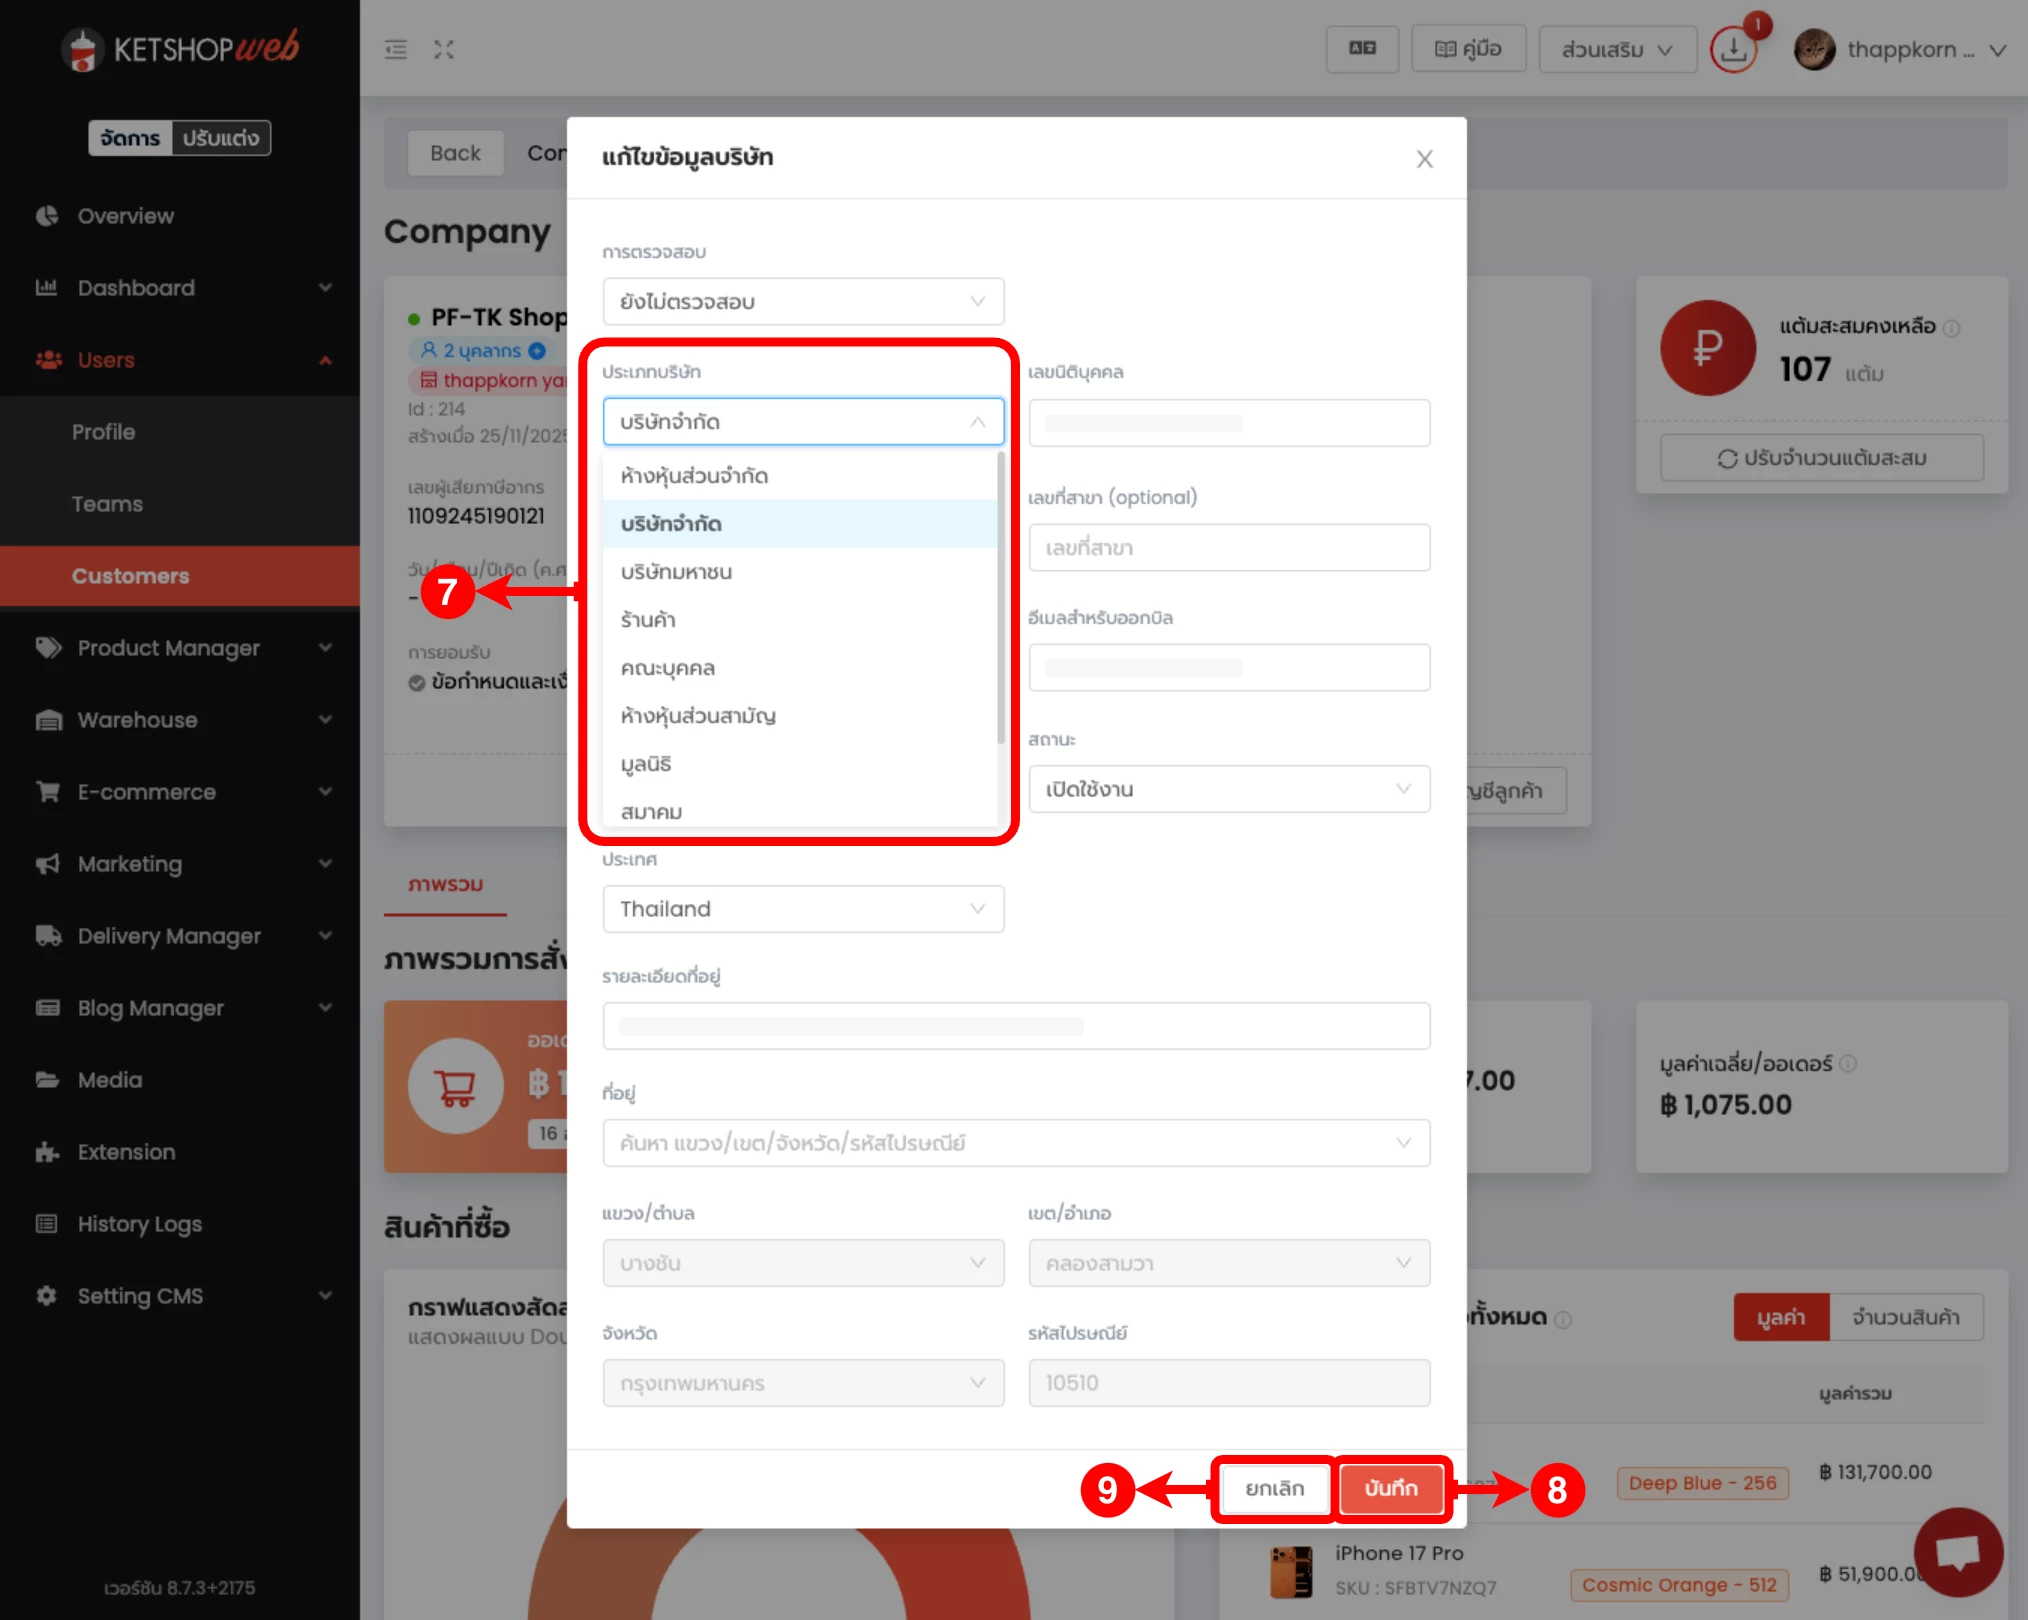Click the red บันทึก save button
Image resolution: width=2028 pixels, height=1620 pixels.
coord(1391,1489)
